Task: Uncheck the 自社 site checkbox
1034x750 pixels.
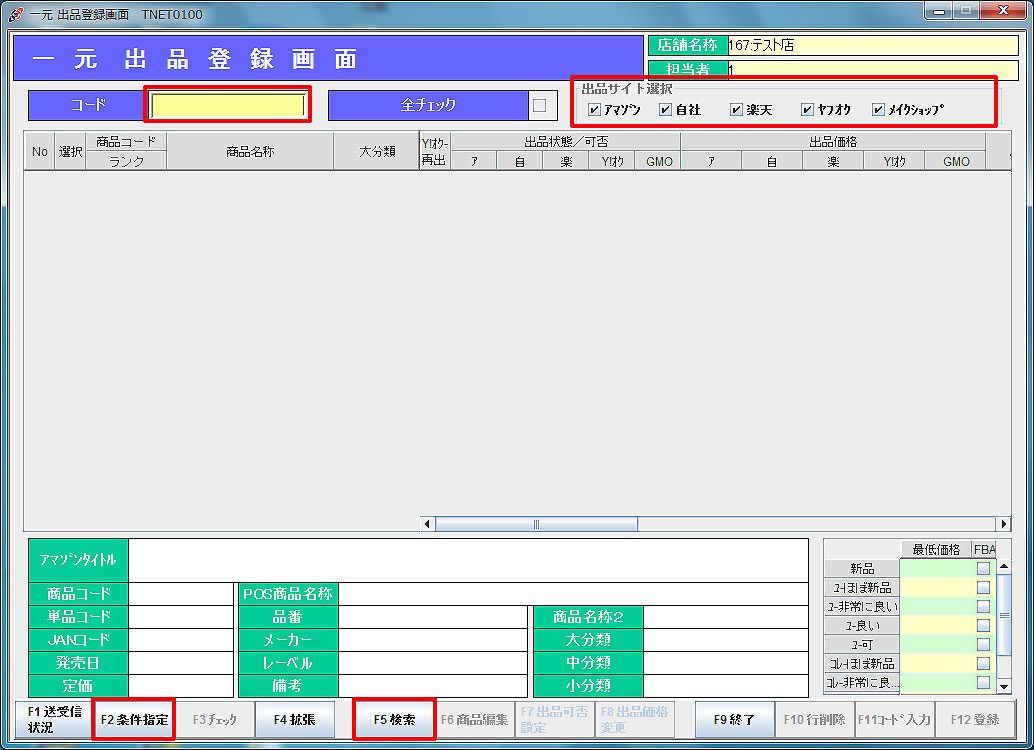Action: point(666,110)
